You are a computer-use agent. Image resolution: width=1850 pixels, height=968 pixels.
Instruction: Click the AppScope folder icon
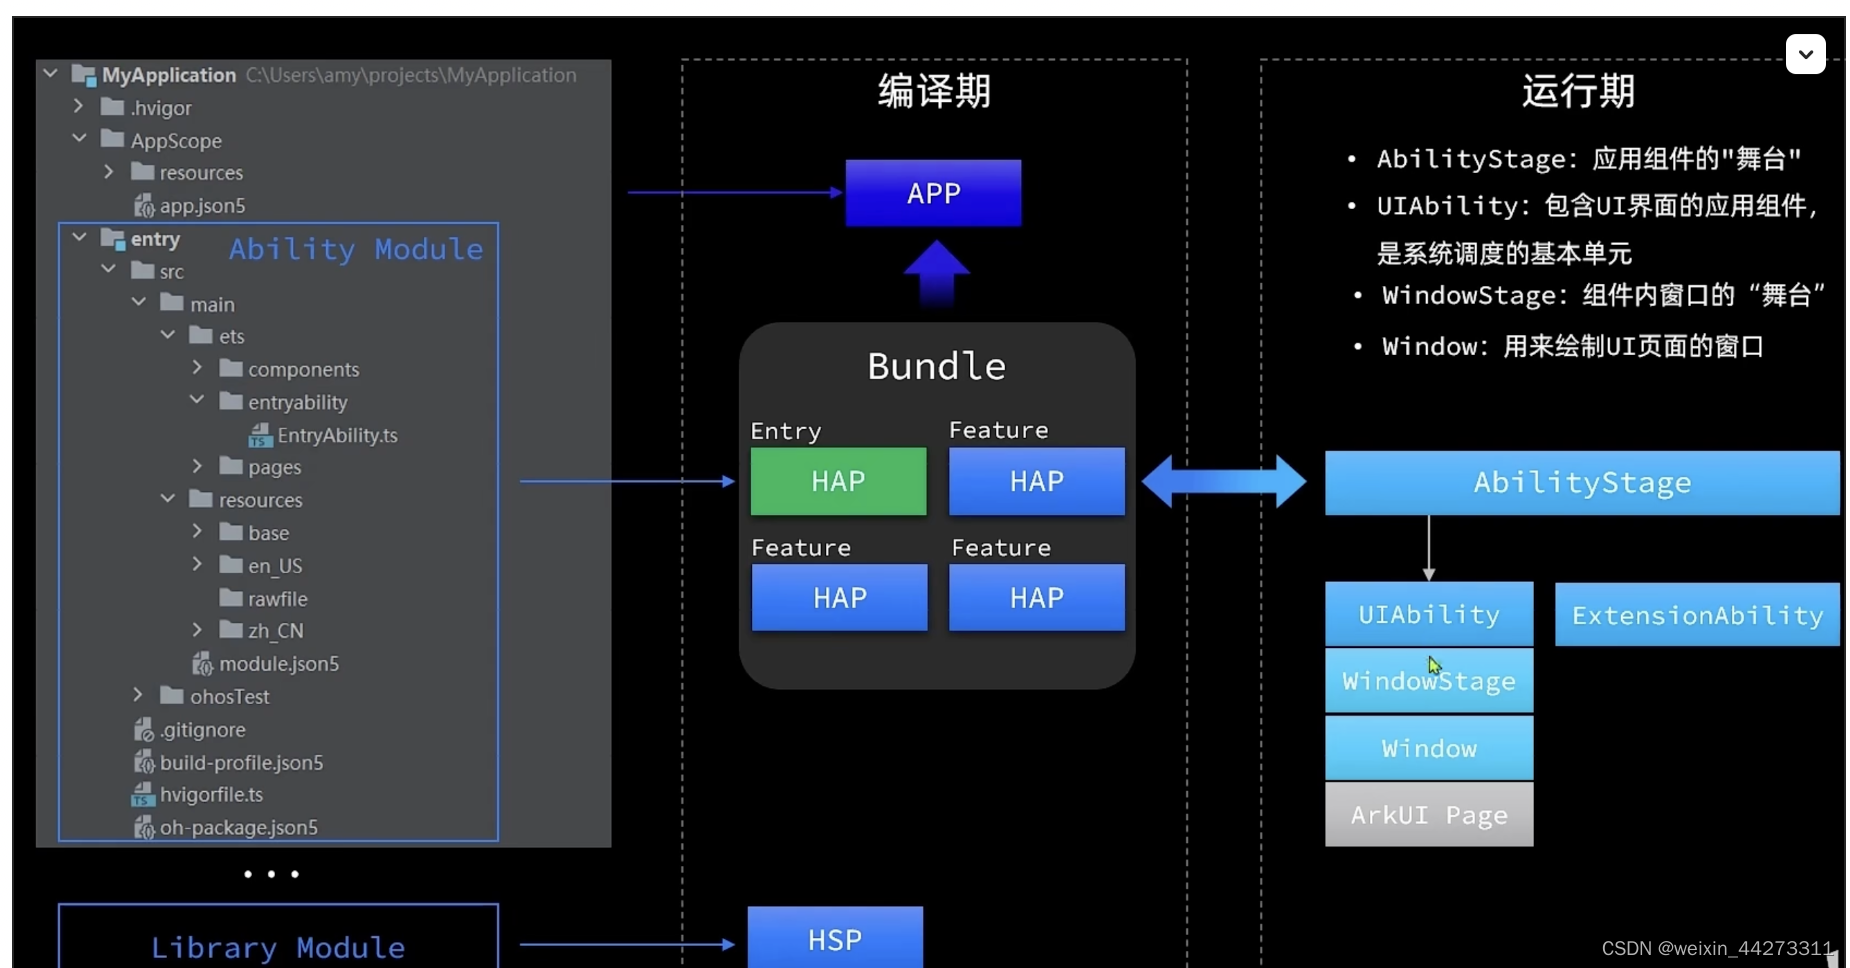113,139
